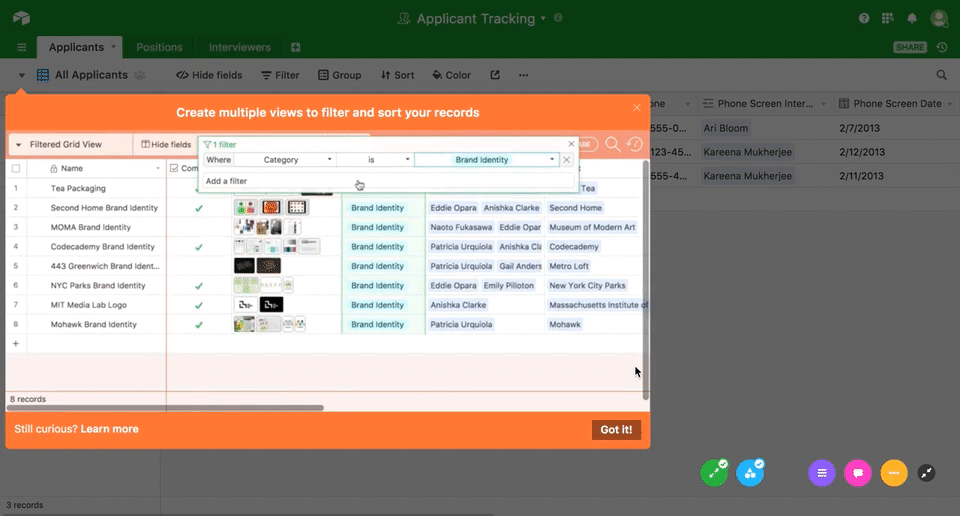Click the SHARE button

coord(910,47)
